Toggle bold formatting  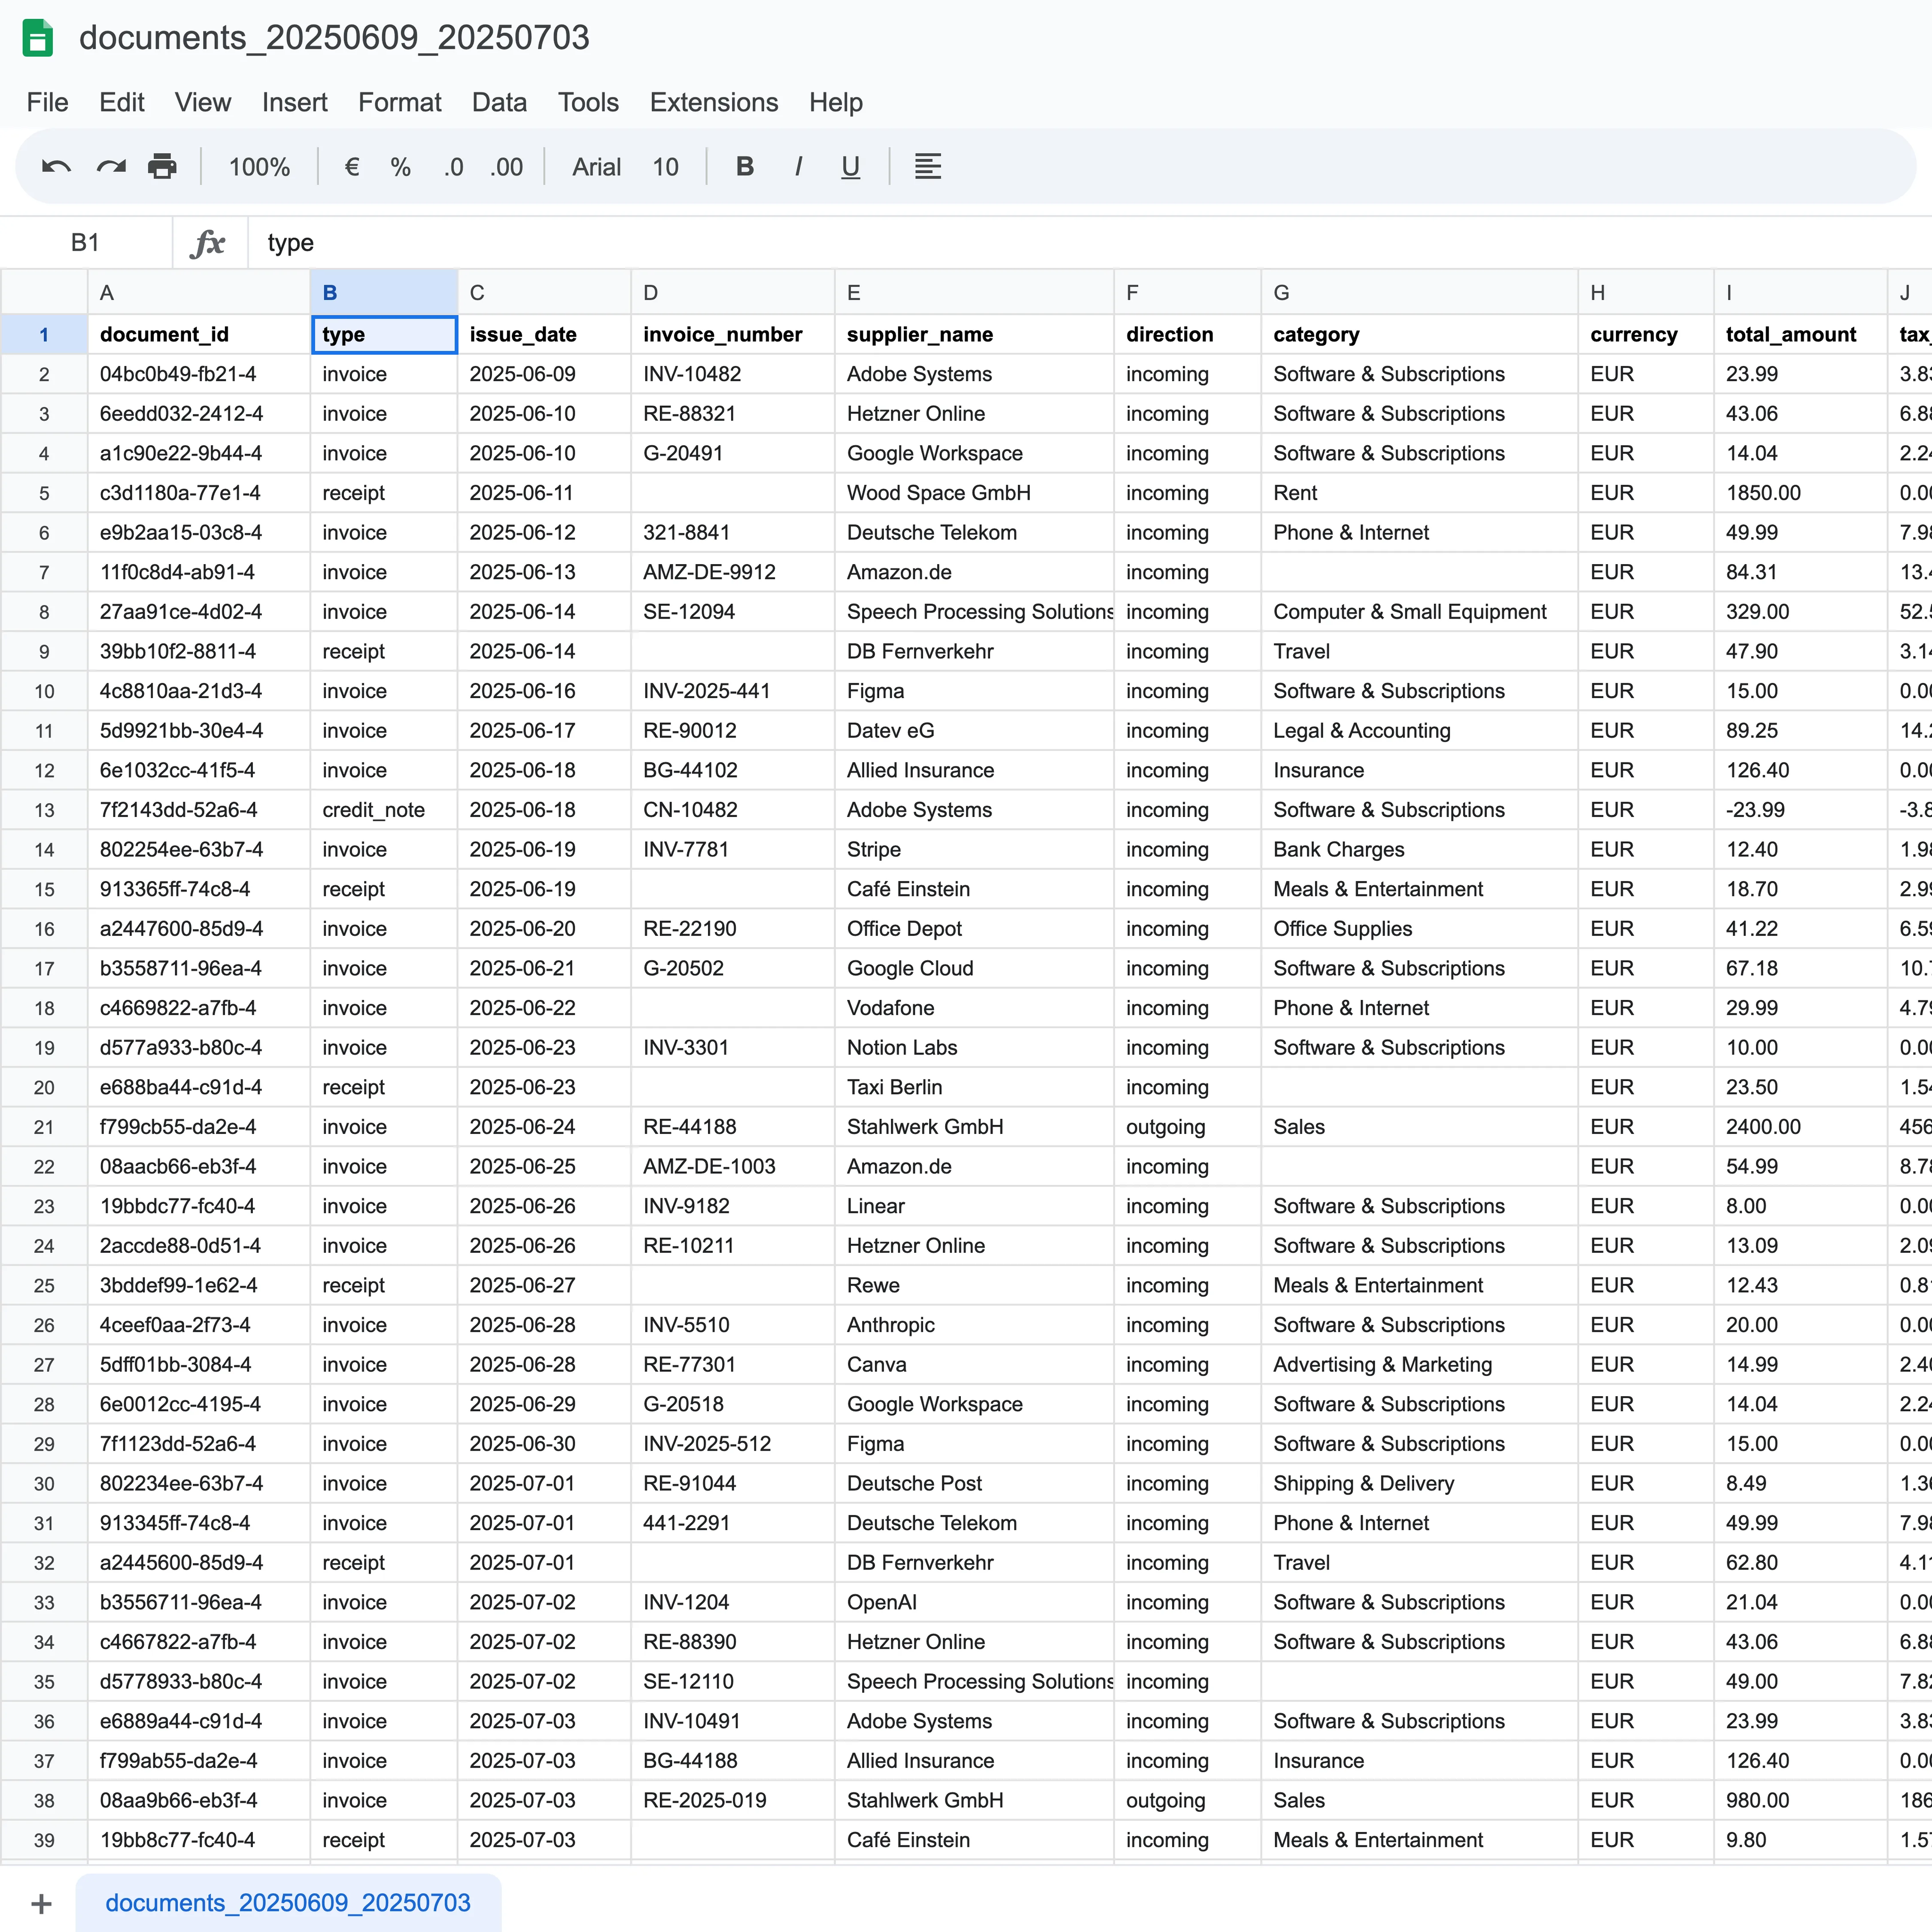tap(745, 167)
